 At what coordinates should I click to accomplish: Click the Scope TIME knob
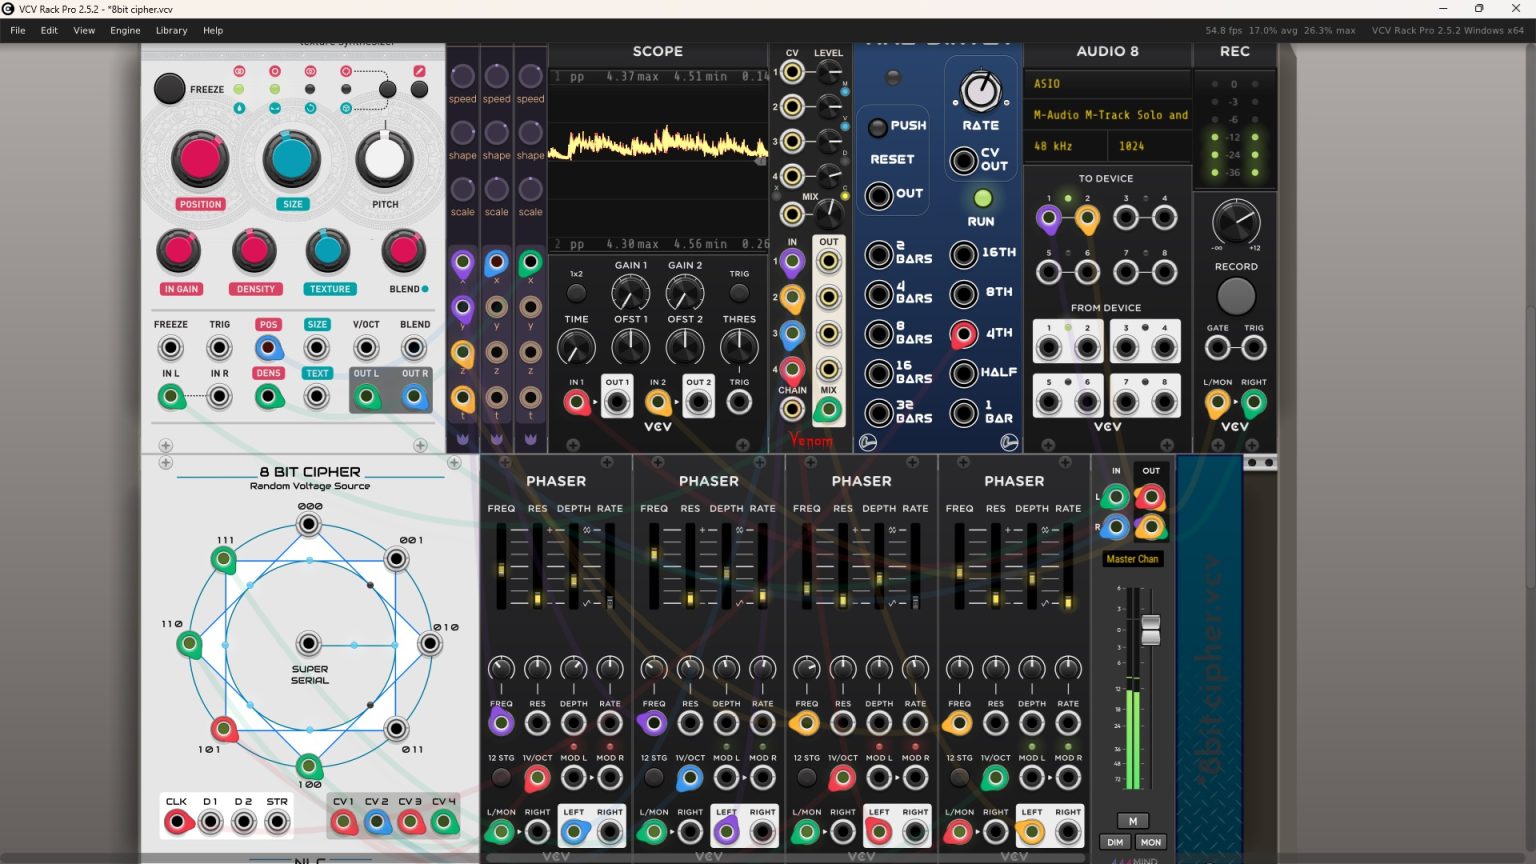point(576,347)
